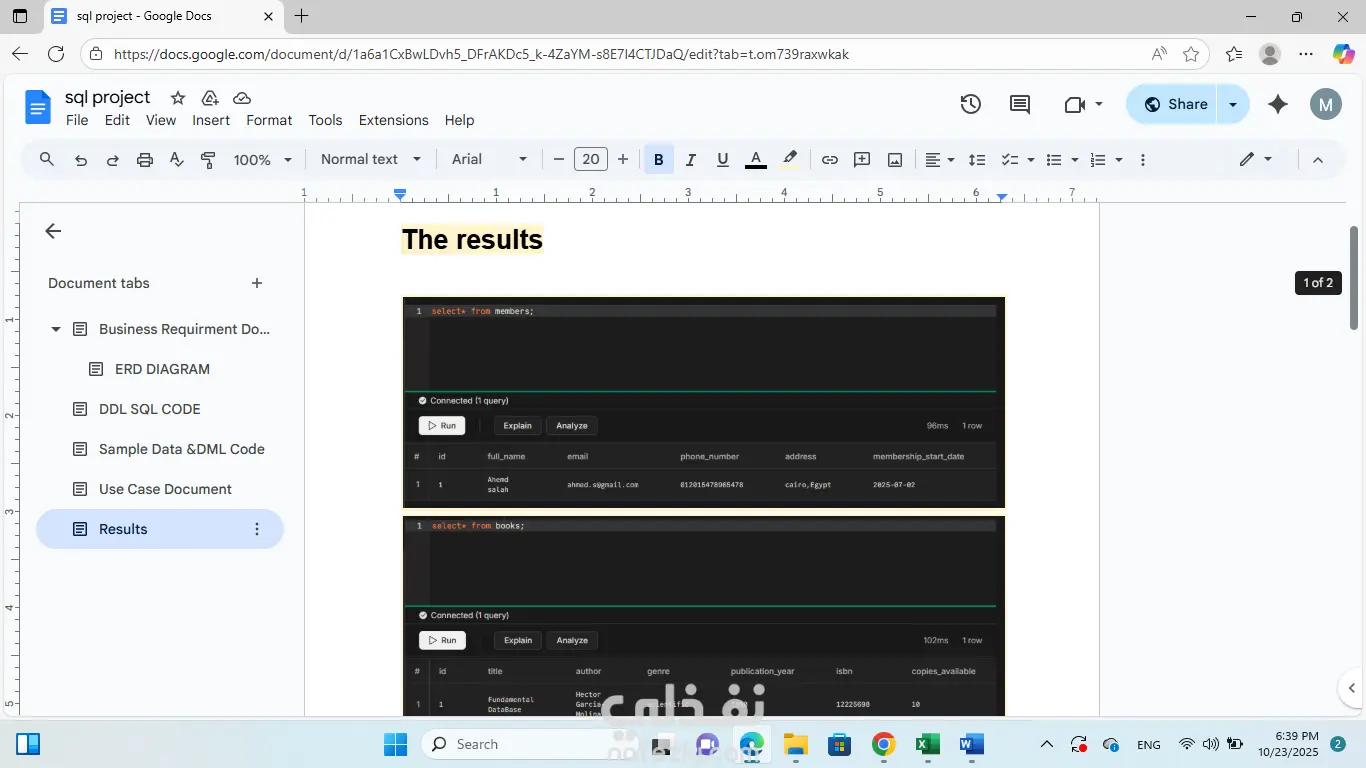Screen dimensions: 1366x768
Task: Star the sql project document
Action: [178, 98]
